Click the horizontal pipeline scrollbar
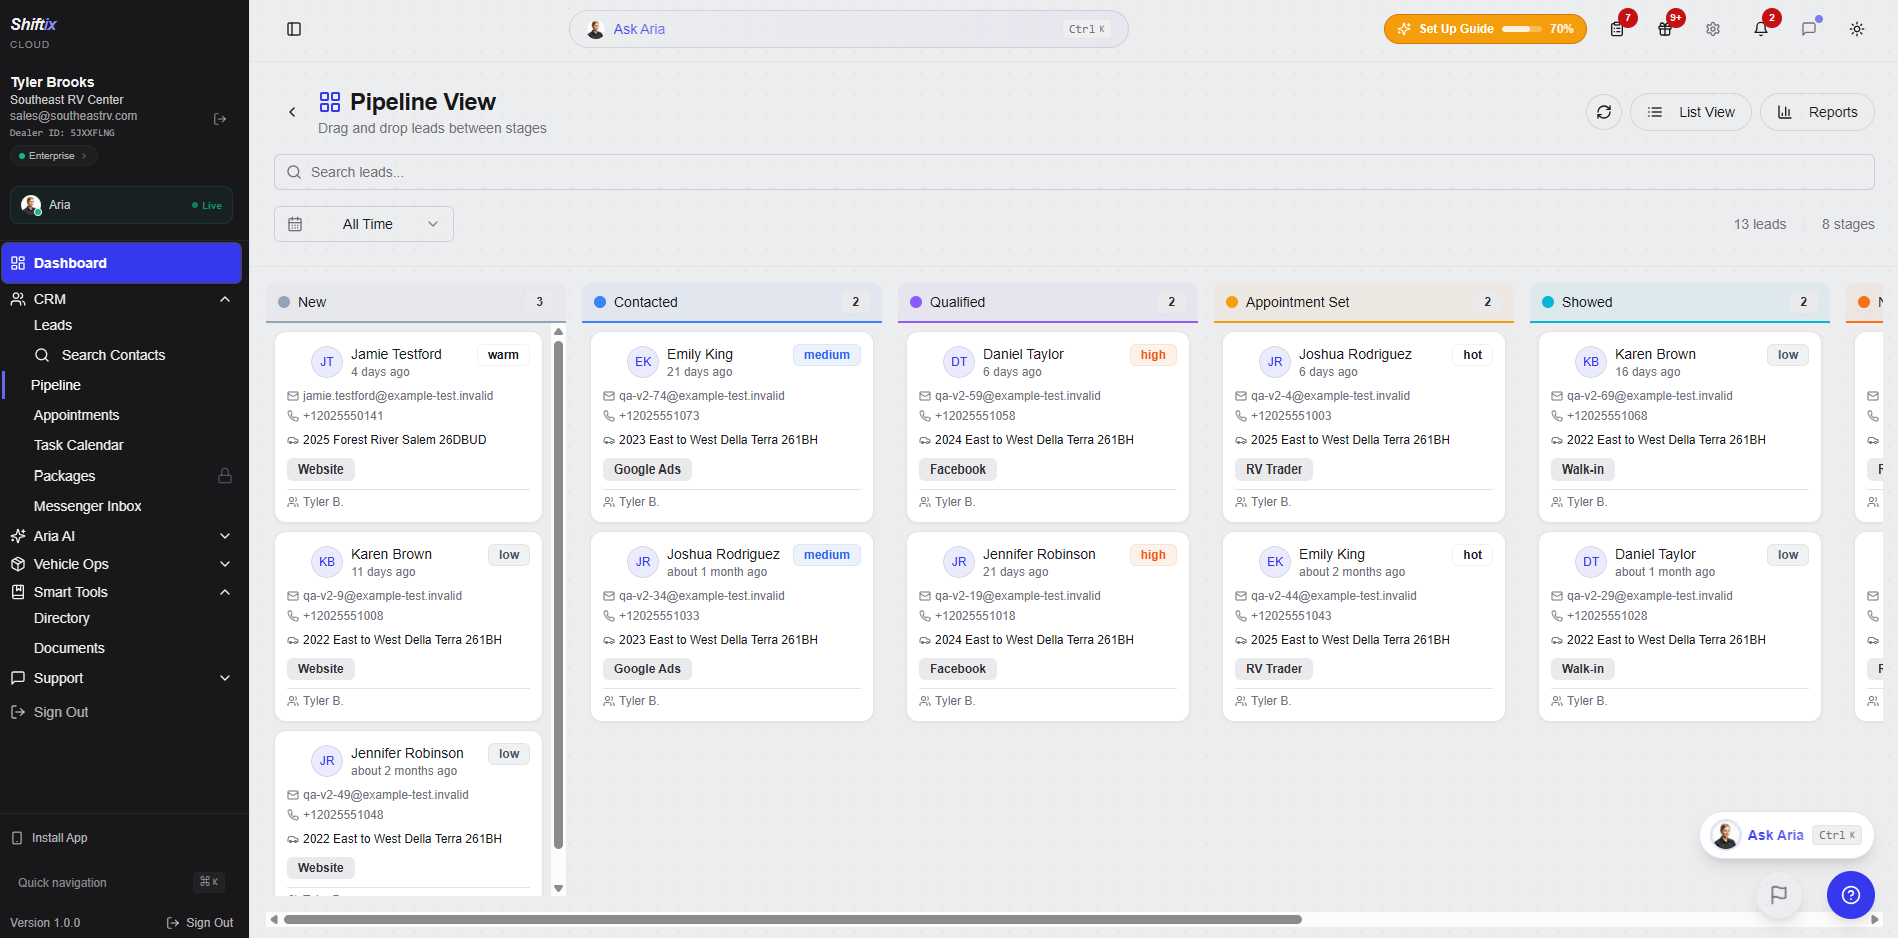This screenshot has height=938, width=1898. [793, 919]
